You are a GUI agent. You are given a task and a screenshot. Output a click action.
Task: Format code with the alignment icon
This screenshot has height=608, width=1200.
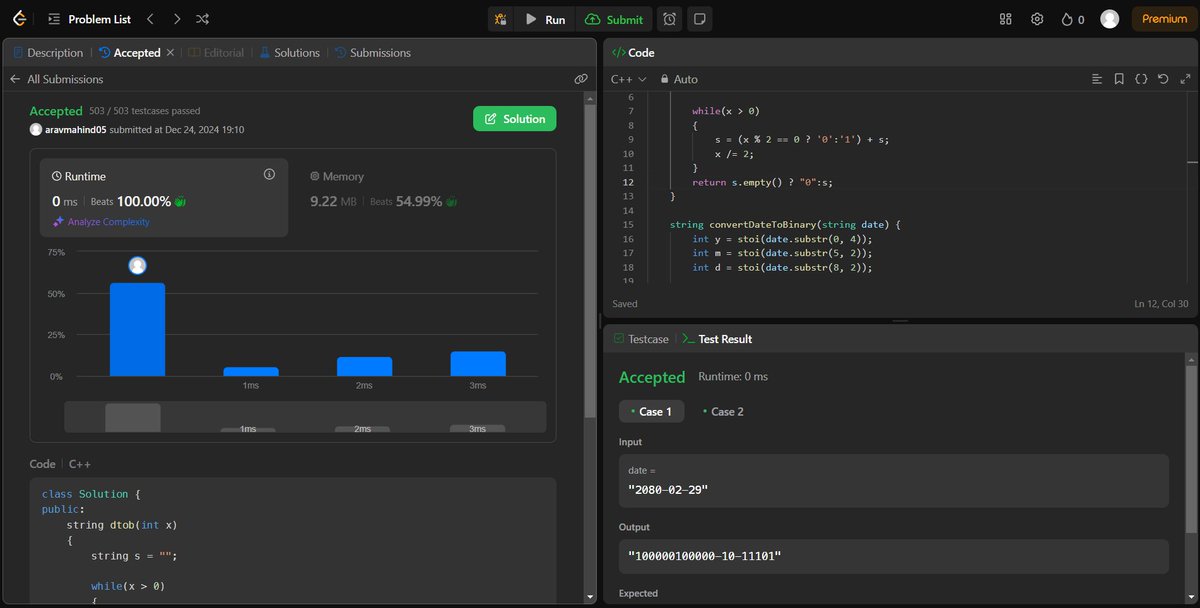click(1096, 78)
